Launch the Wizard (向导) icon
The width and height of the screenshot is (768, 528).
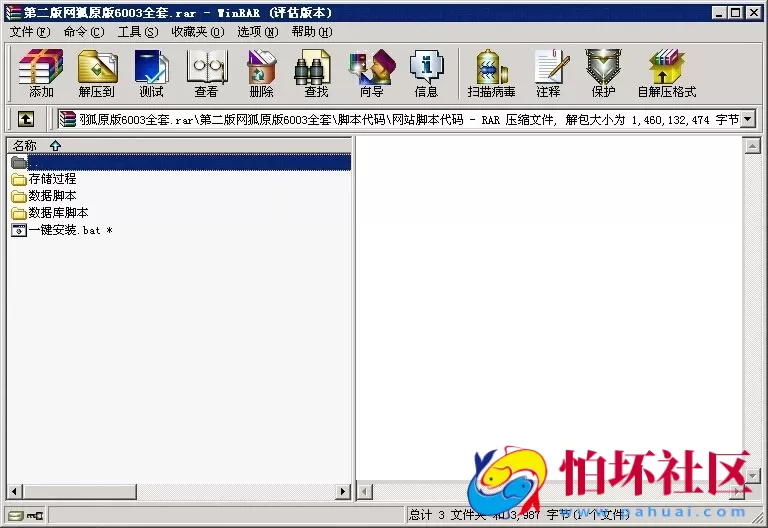(x=372, y=72)
